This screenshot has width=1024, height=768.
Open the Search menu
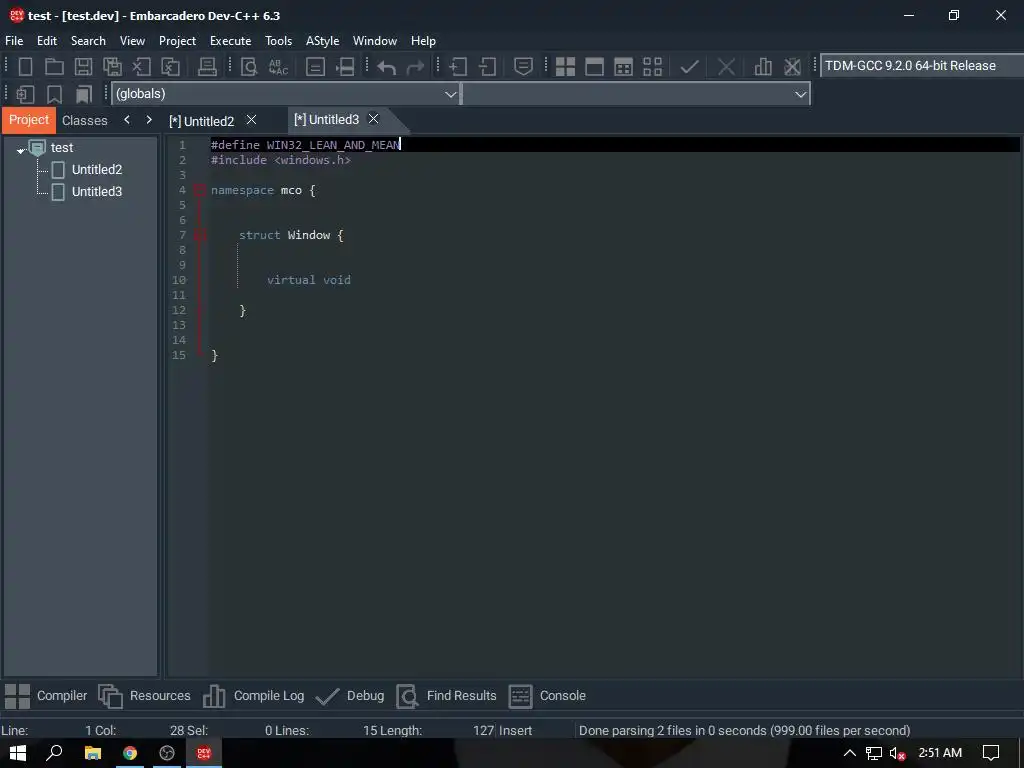[88, 40]
